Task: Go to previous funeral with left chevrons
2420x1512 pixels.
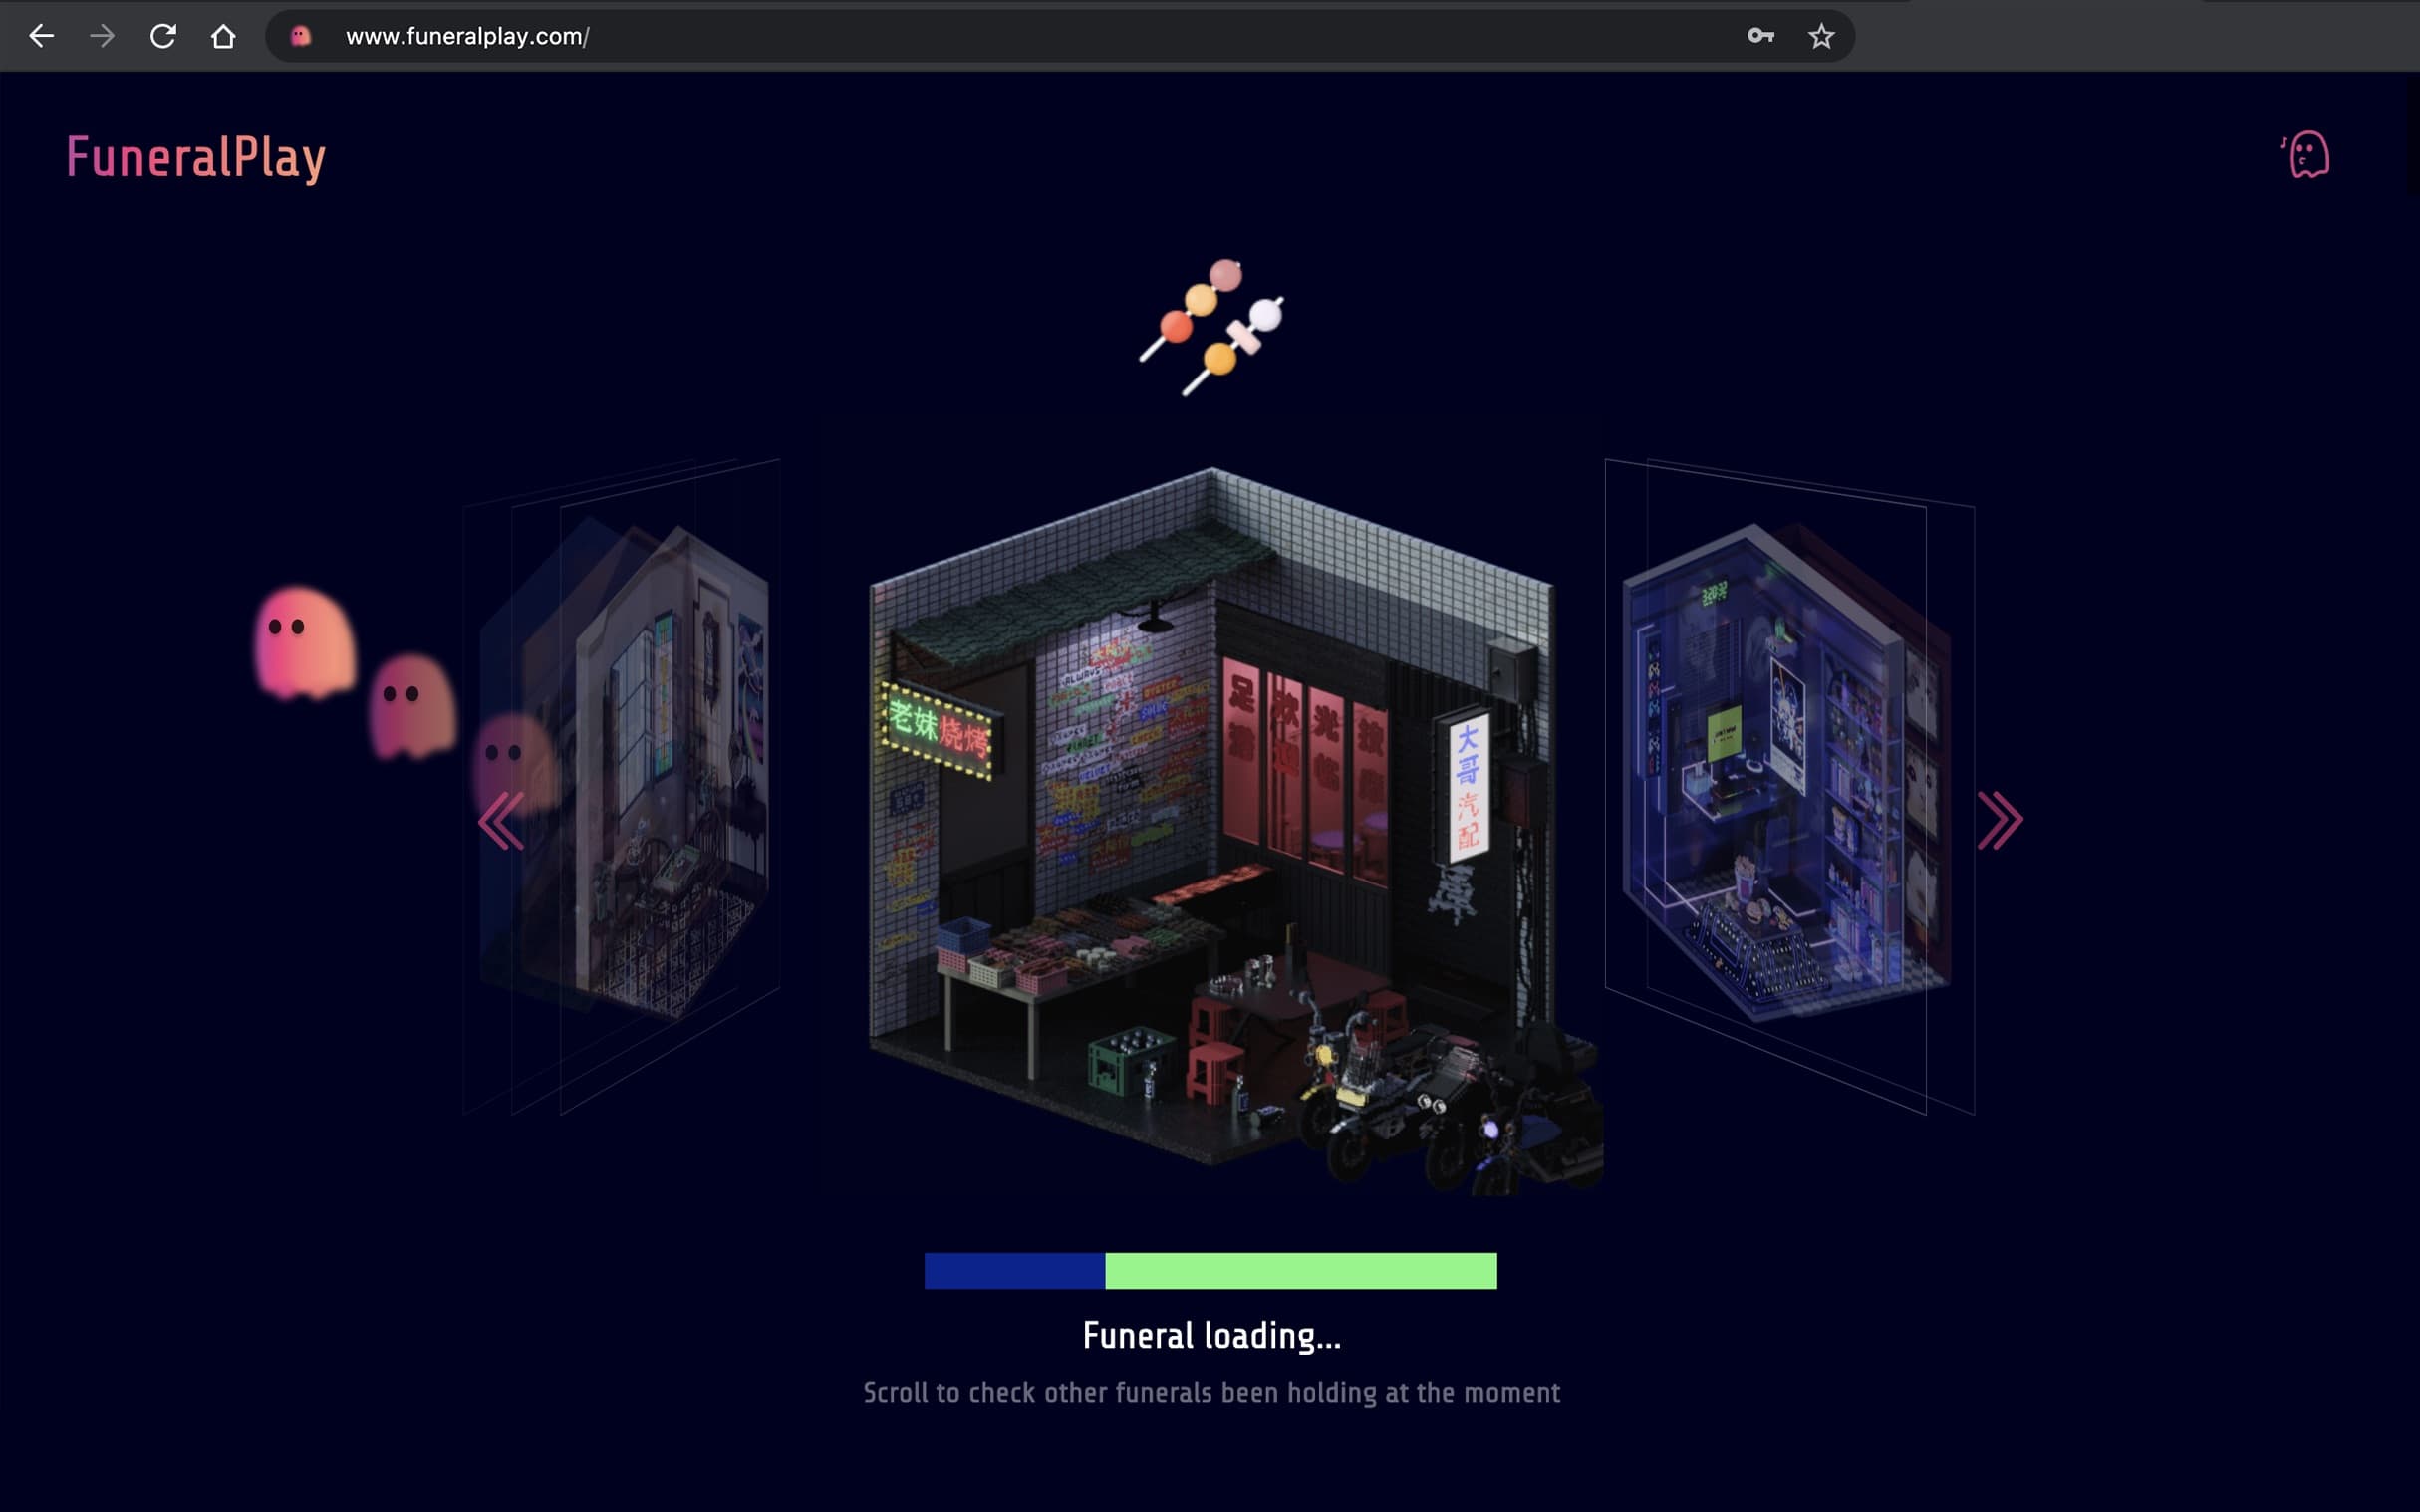Action: tap(501, 821)
